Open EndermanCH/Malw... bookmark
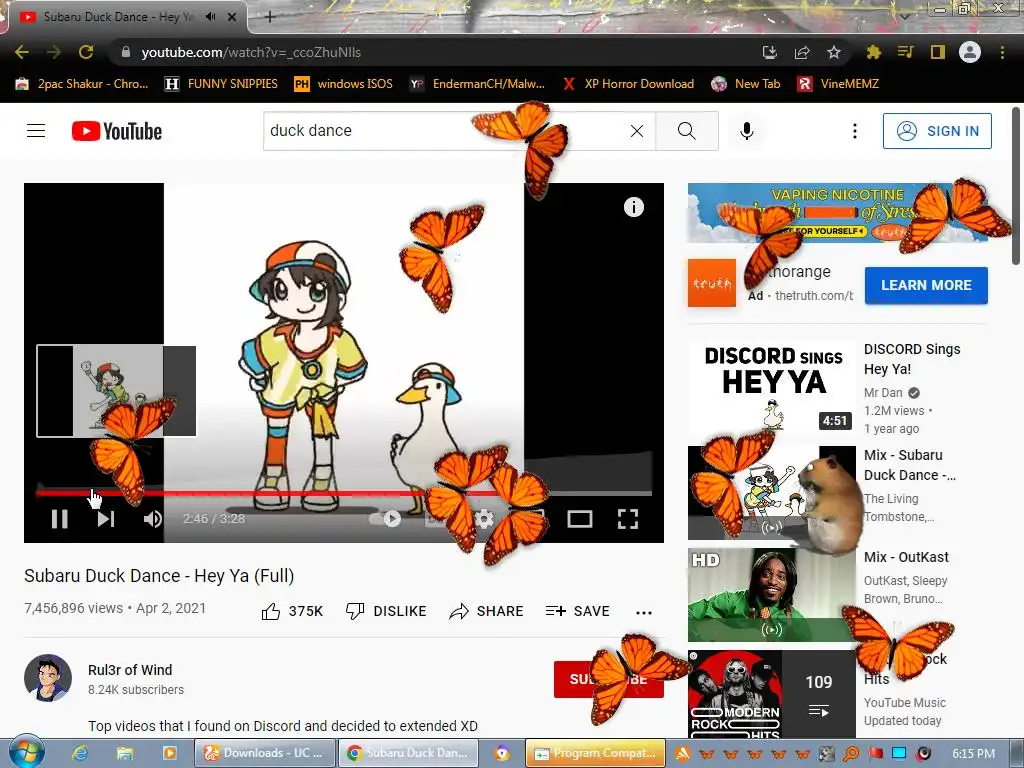 pos(477,84)
